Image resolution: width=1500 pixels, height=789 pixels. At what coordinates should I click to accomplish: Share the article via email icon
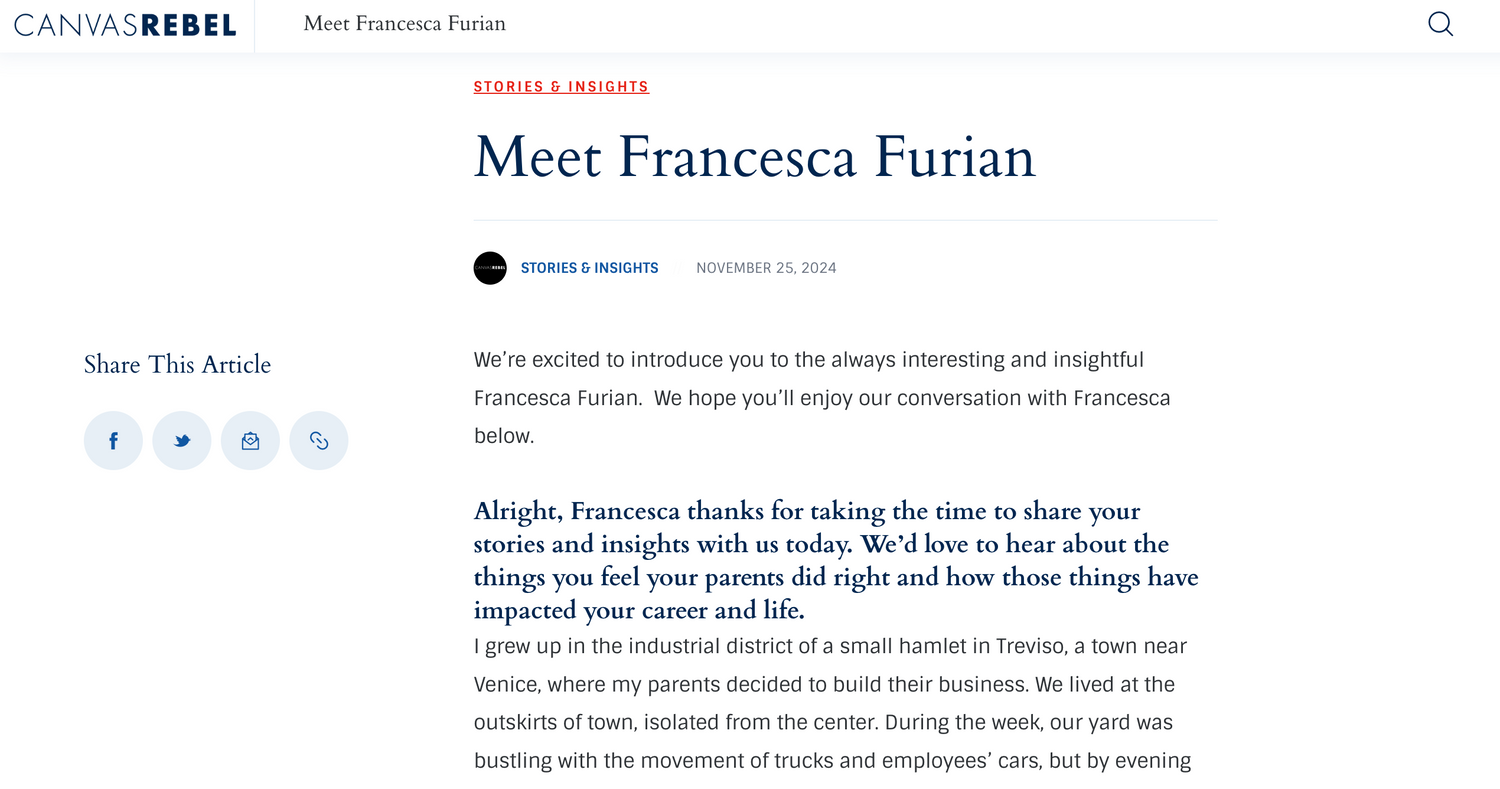pos(250,440)
